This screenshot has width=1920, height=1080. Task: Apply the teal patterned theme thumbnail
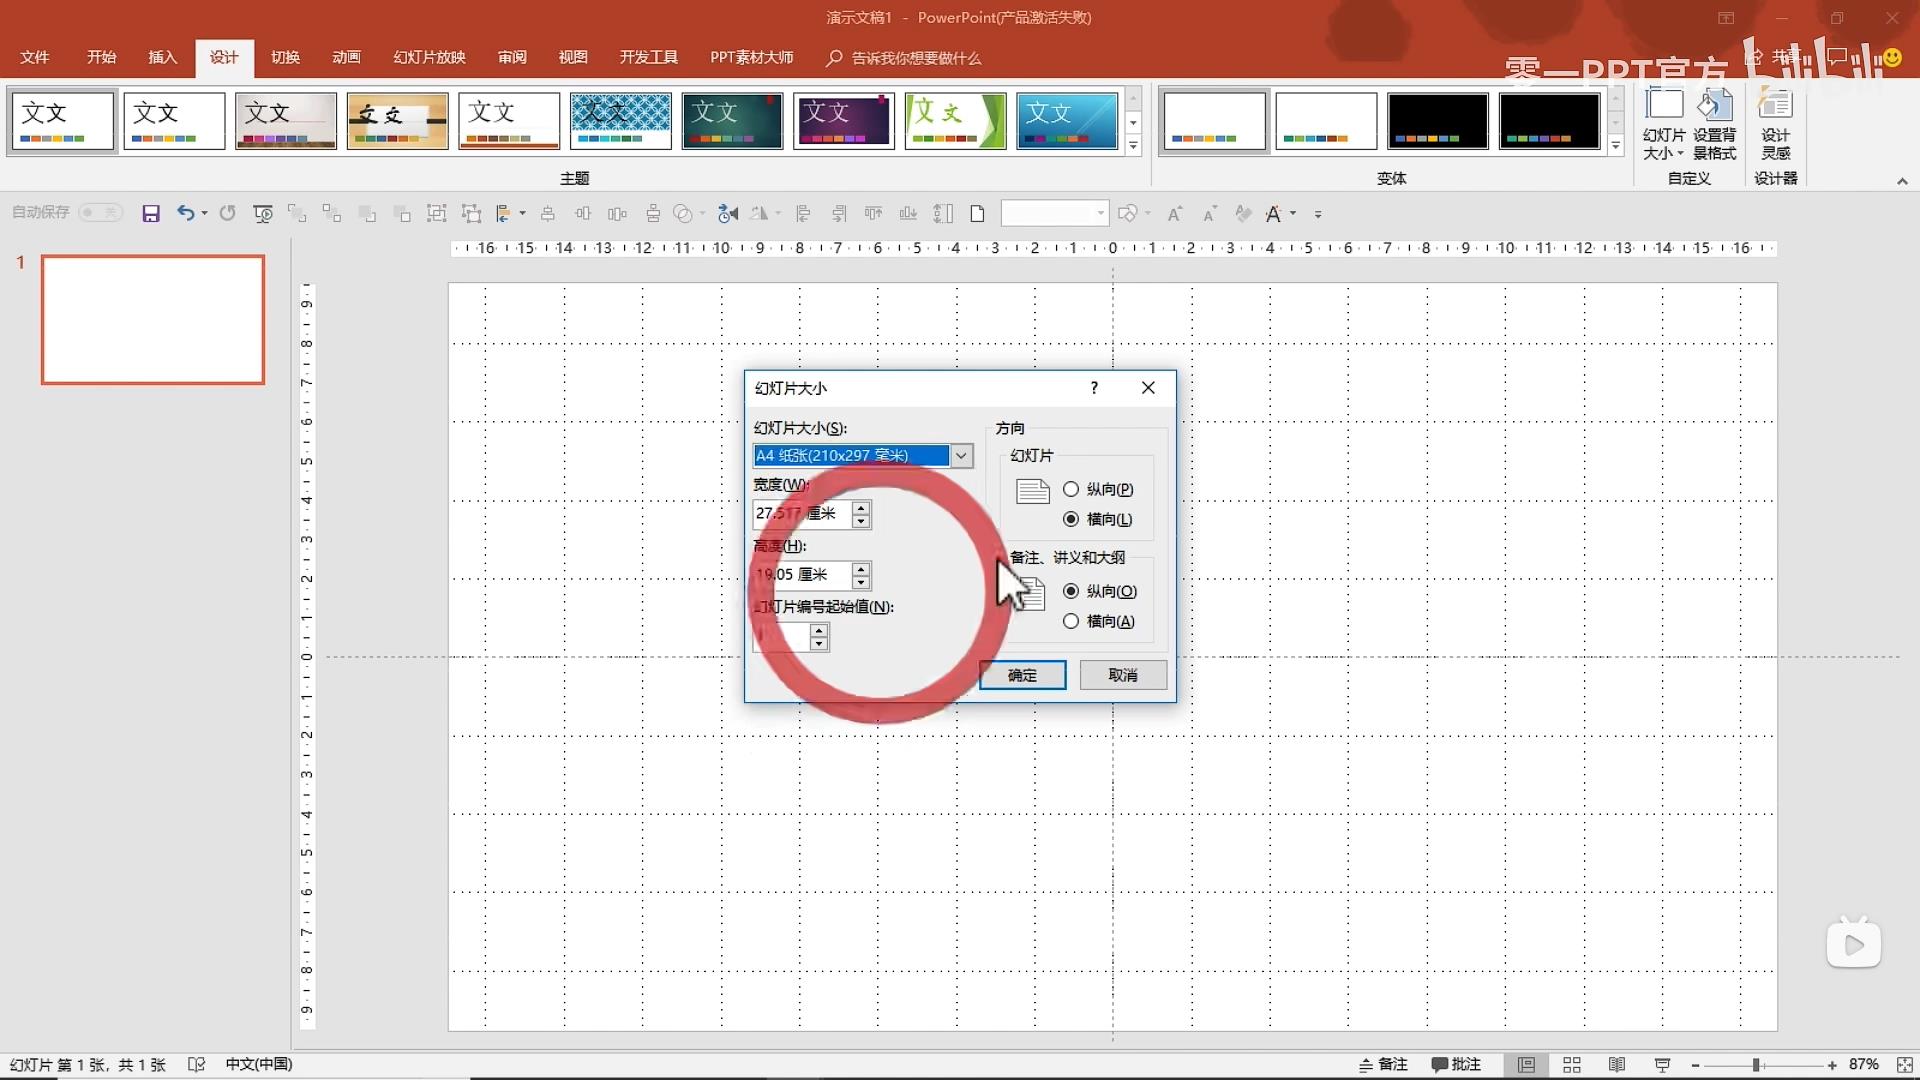(620, 121)
